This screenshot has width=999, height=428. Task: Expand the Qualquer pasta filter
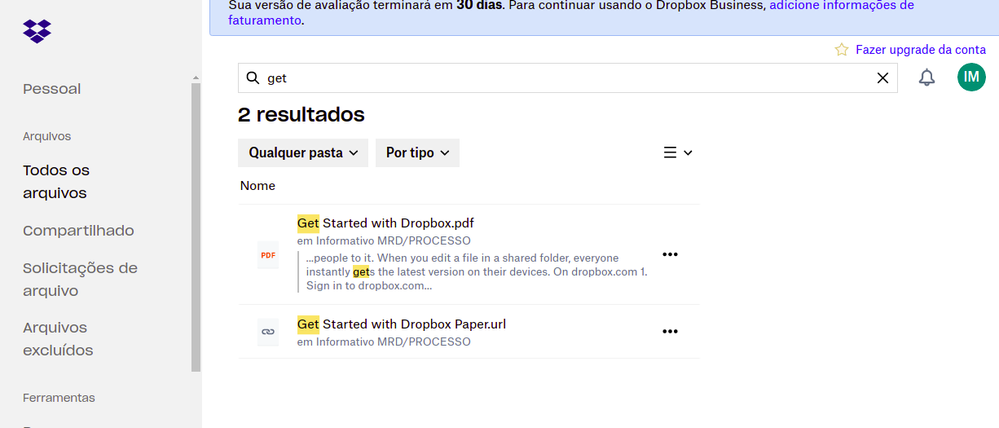(303, 153)
